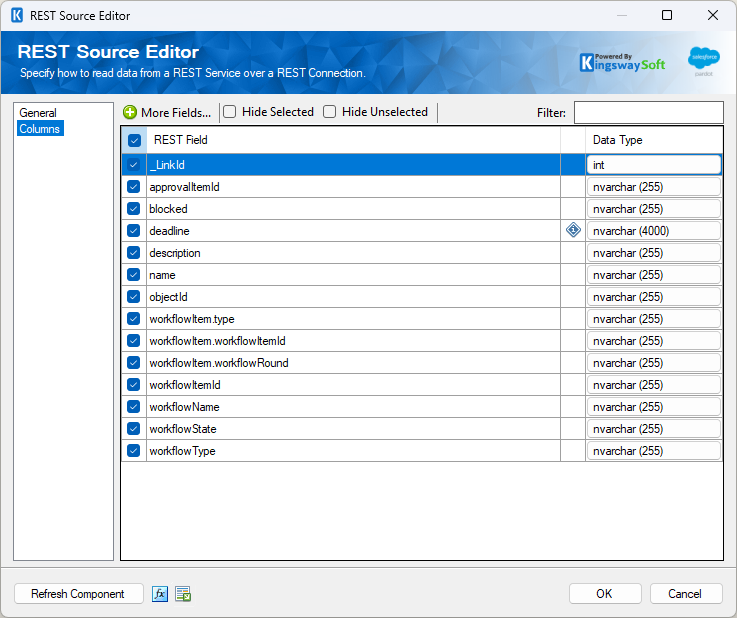Uncheck the objectId field checkbox
Viewport: 737px width, 618px height.
pos(133,297)
